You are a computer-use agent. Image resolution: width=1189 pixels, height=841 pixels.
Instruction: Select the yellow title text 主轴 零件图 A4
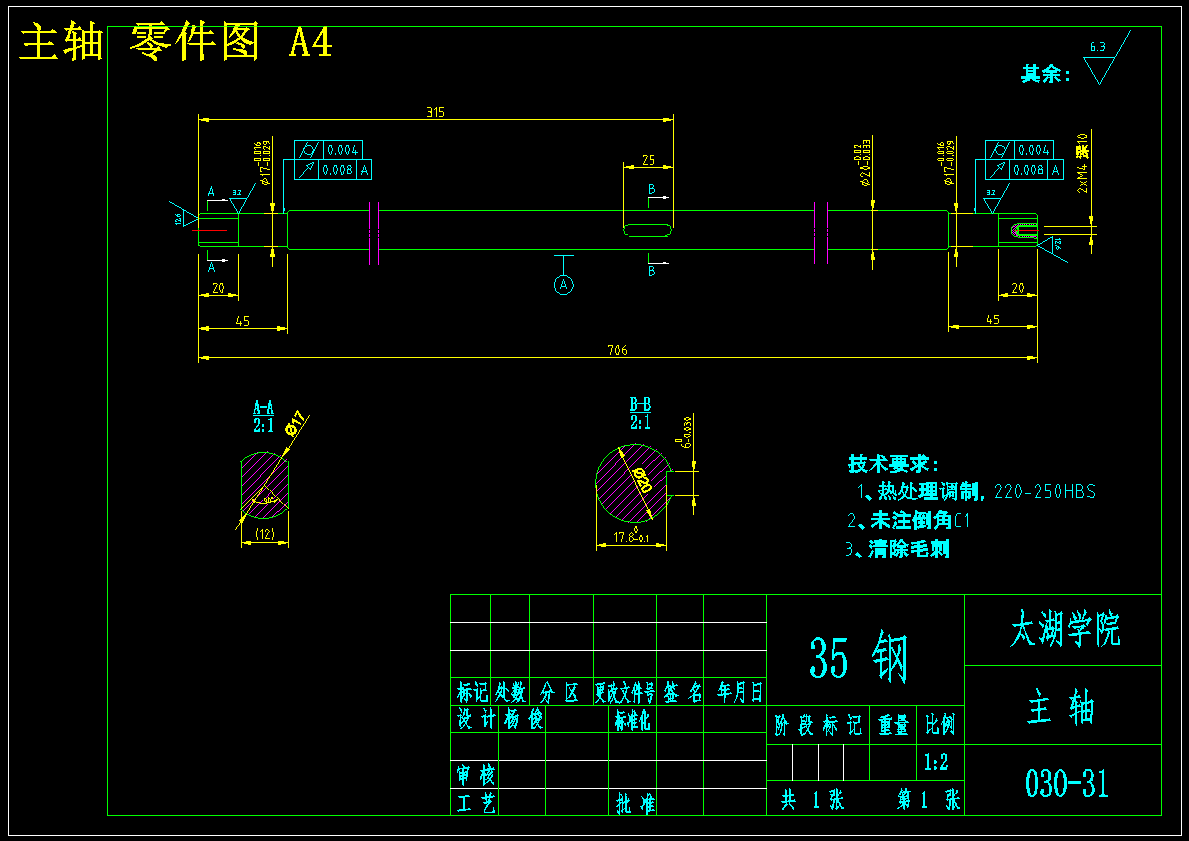click(176, 42)
